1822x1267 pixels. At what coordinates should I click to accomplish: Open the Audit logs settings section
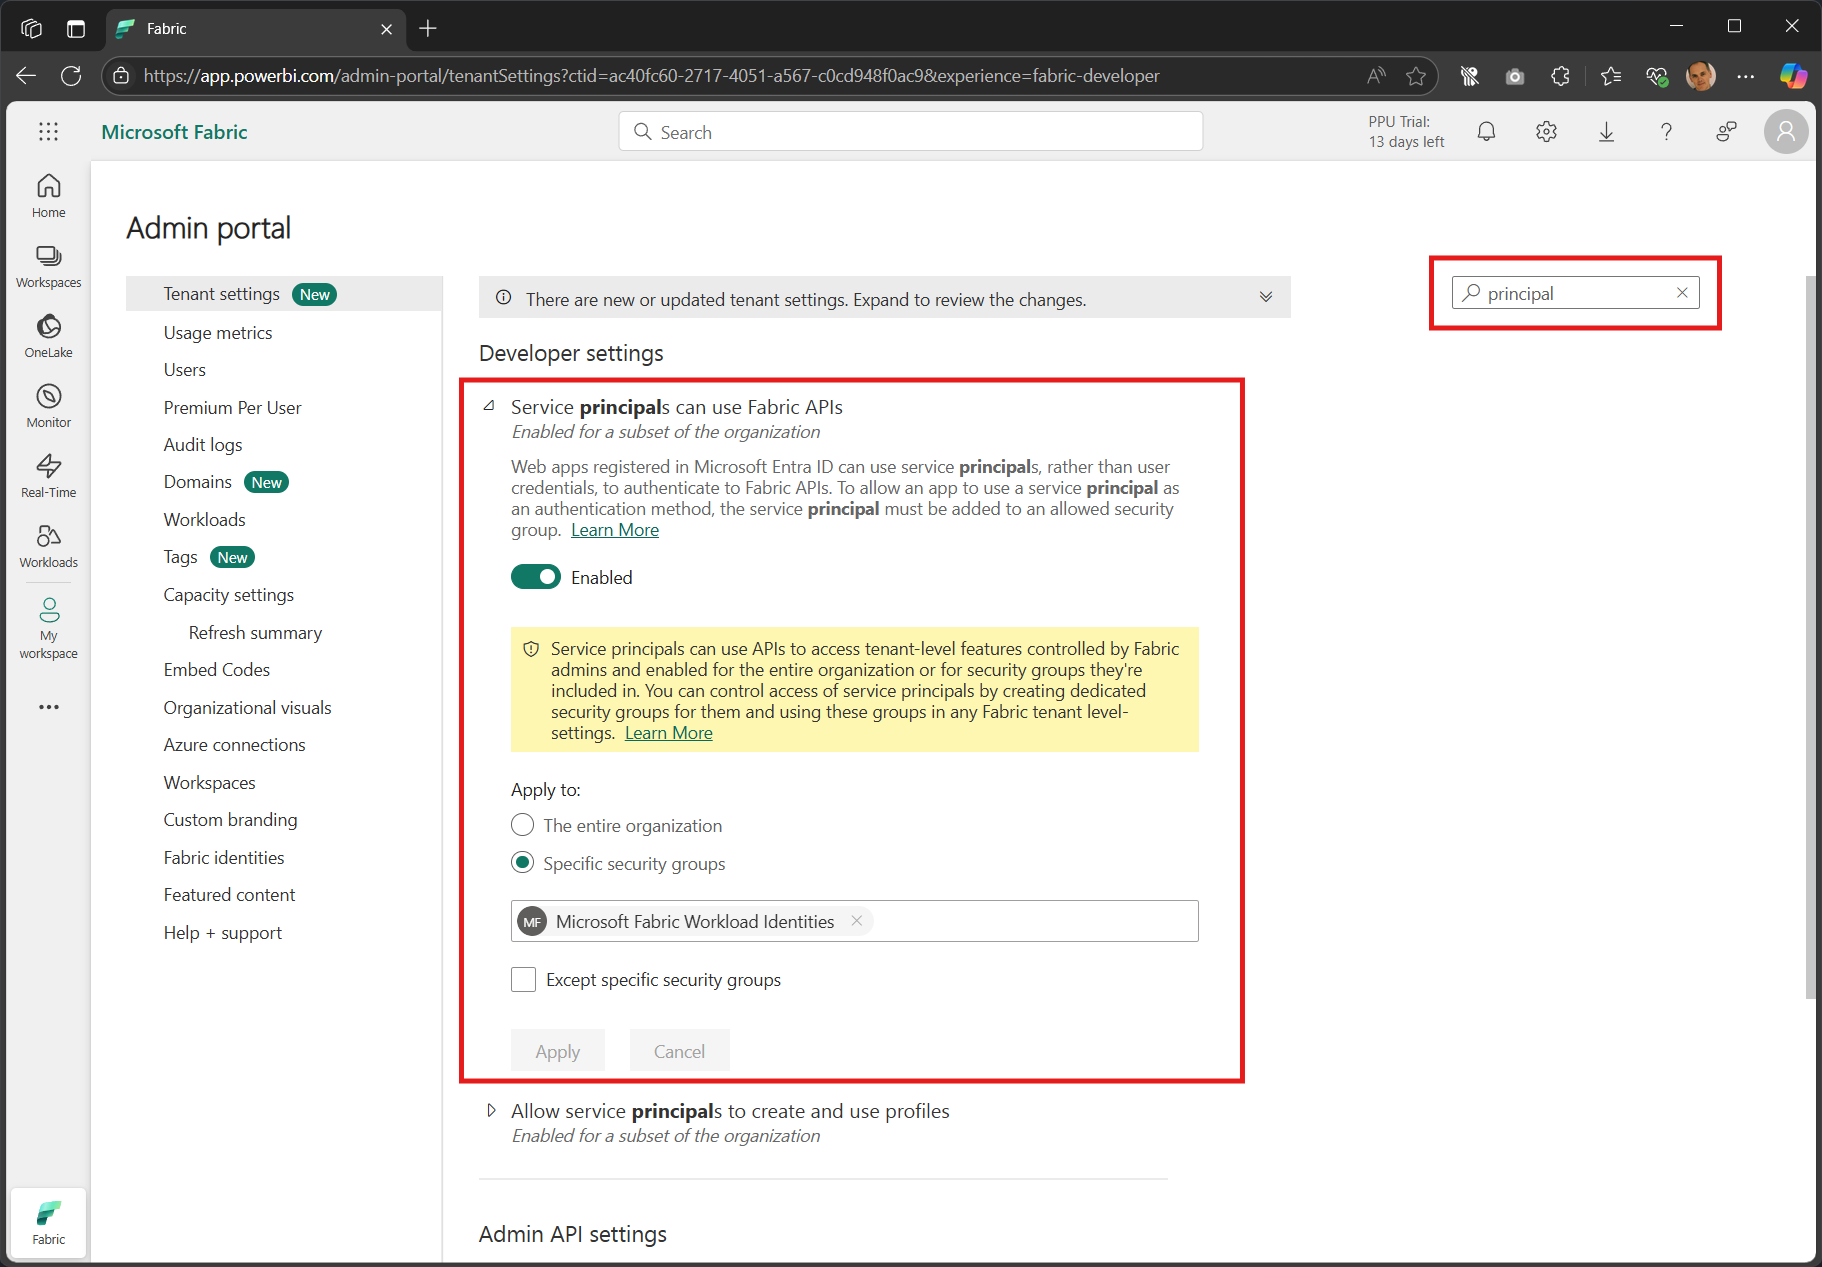click(x=203, y=444)
